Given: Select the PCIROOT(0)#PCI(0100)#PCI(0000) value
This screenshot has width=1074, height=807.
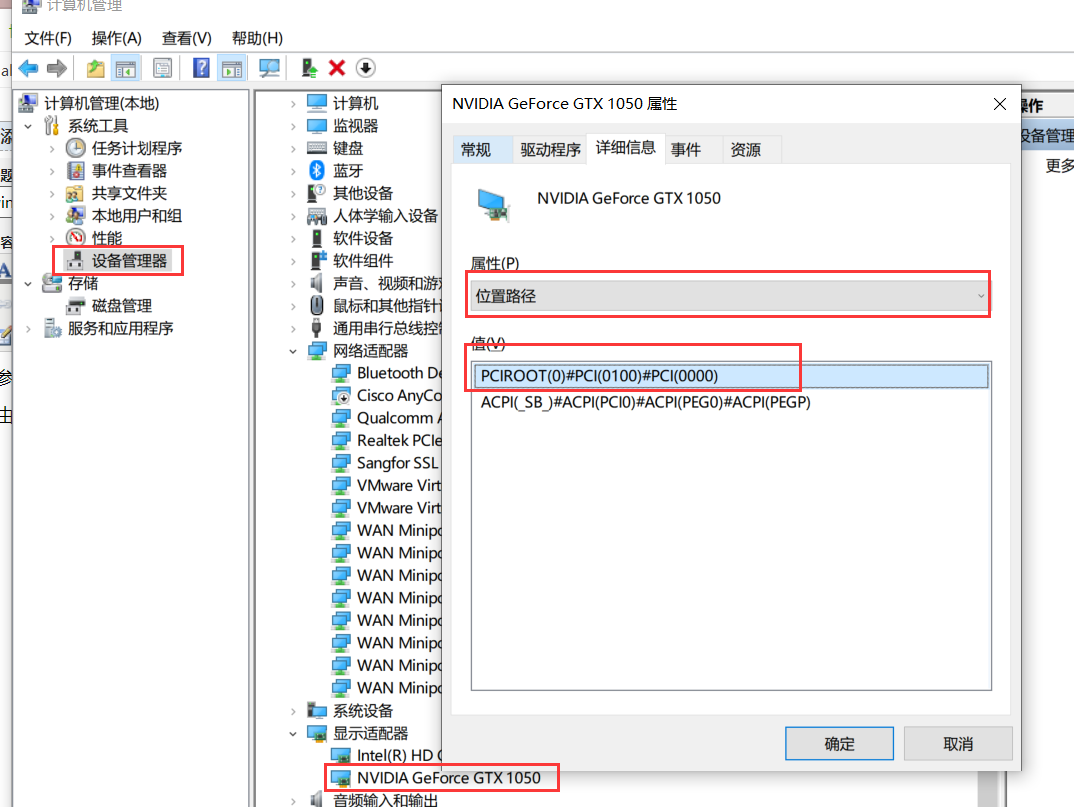Looking at the screenshot, I should (730, 376).
